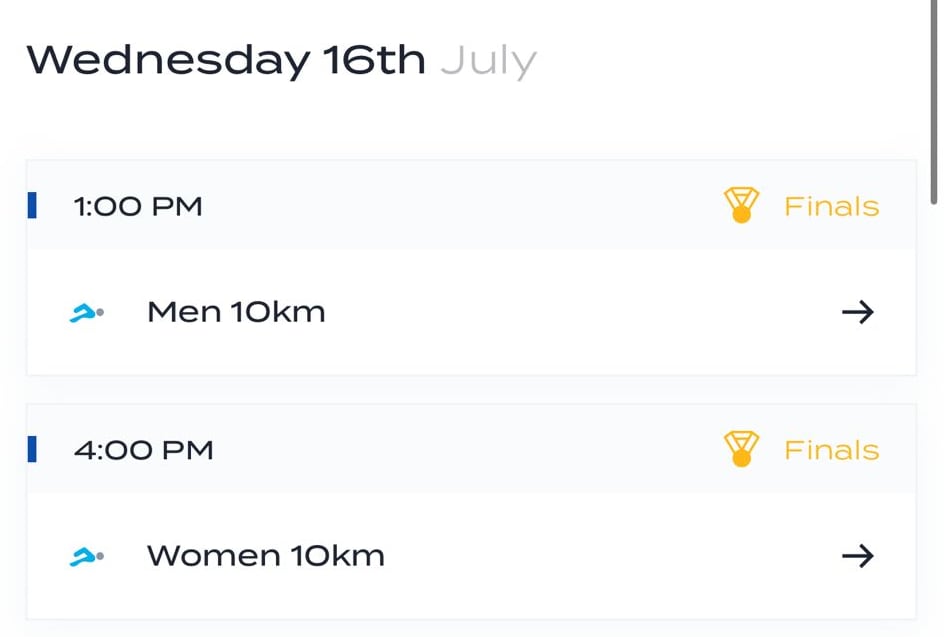Viewport: 944px width, 637px height.
Task: Click the swimmer icon beside Men 10km
Action: pos(87,313)
